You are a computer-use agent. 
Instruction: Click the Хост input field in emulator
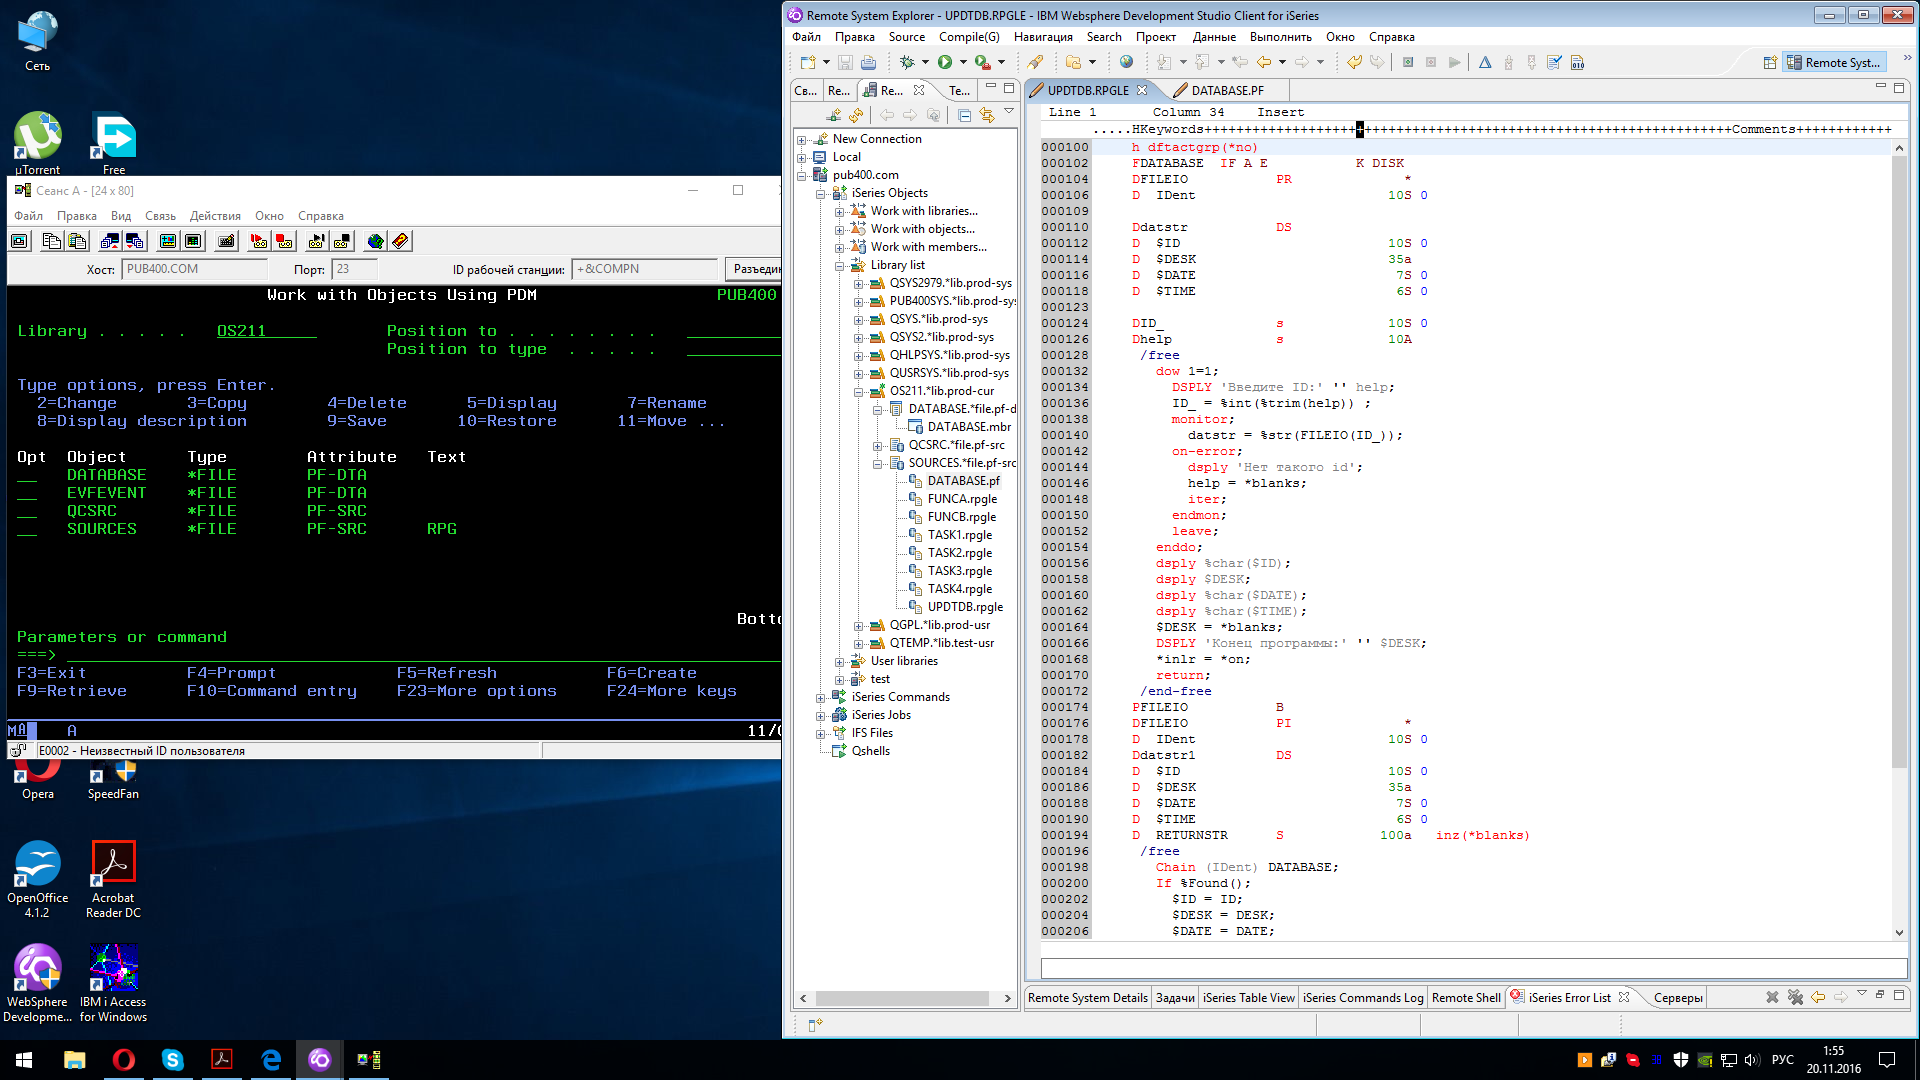194,269
